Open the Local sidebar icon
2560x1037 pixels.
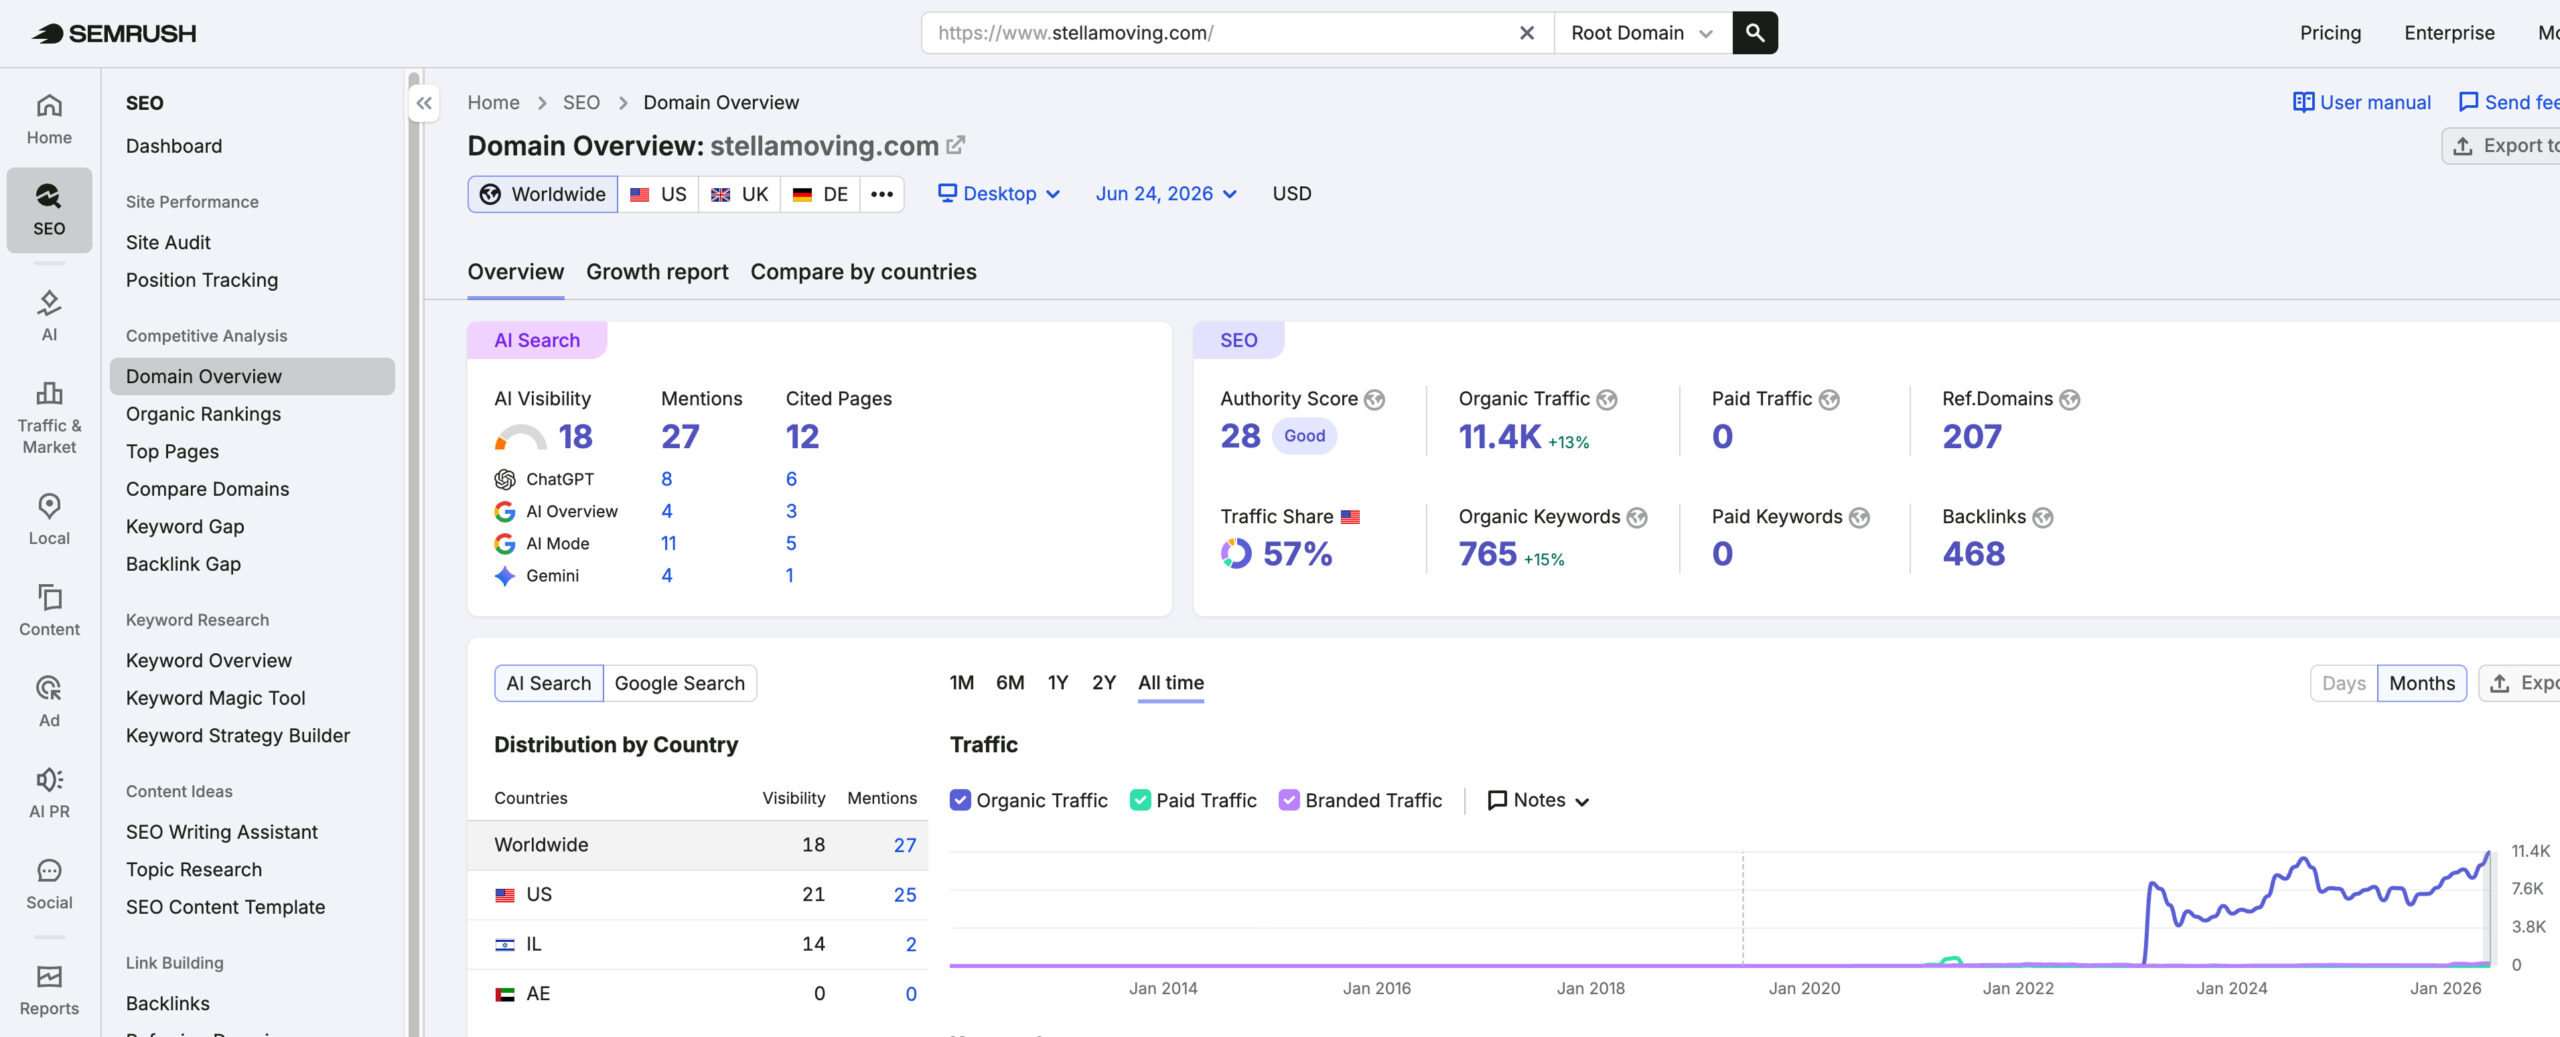[x=49, y=519]
